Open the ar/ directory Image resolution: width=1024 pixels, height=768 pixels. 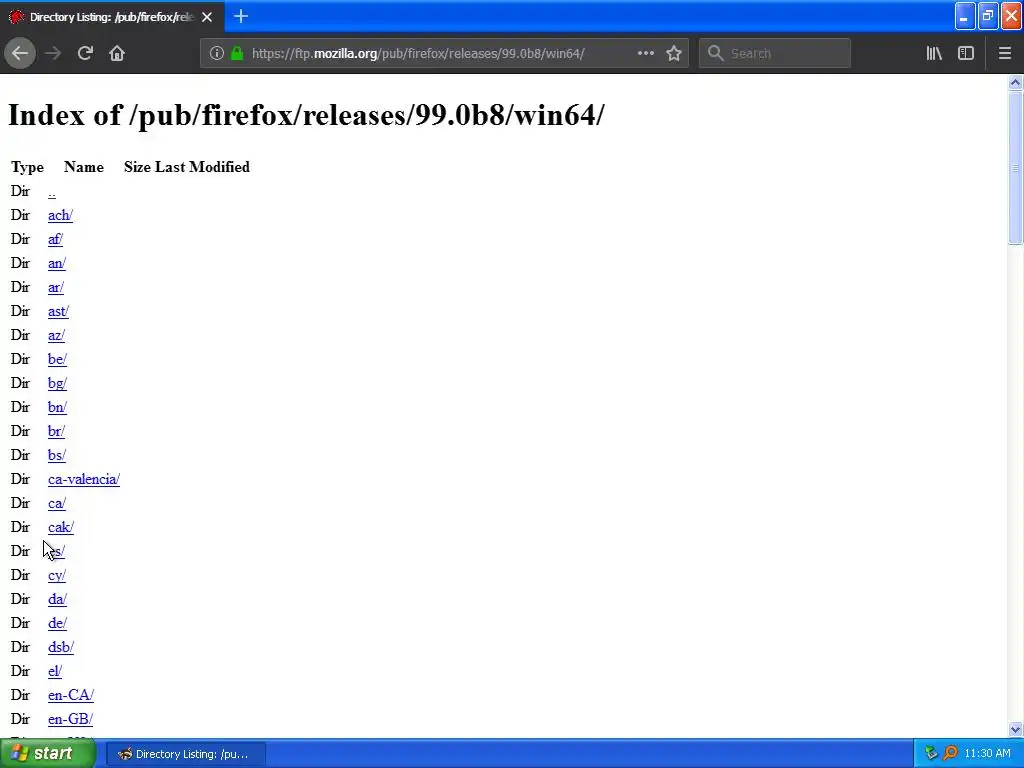click(56, 288)
